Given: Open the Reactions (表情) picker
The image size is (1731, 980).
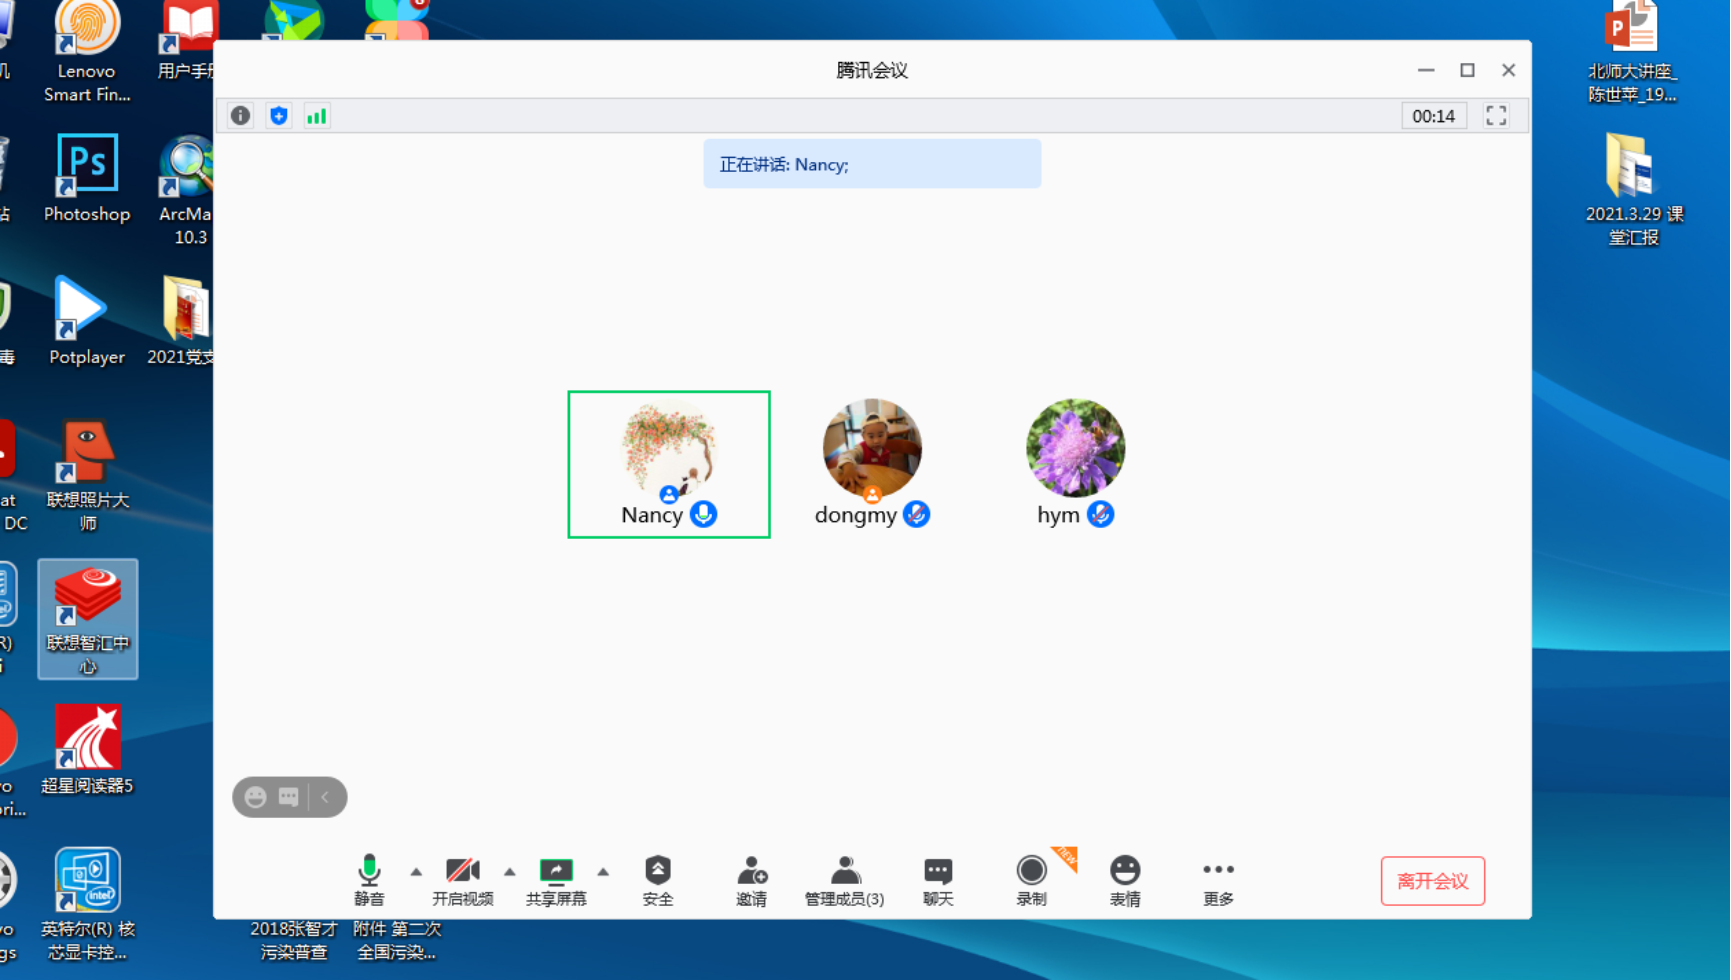Looking at the screenshot, I should [1125, 880].
